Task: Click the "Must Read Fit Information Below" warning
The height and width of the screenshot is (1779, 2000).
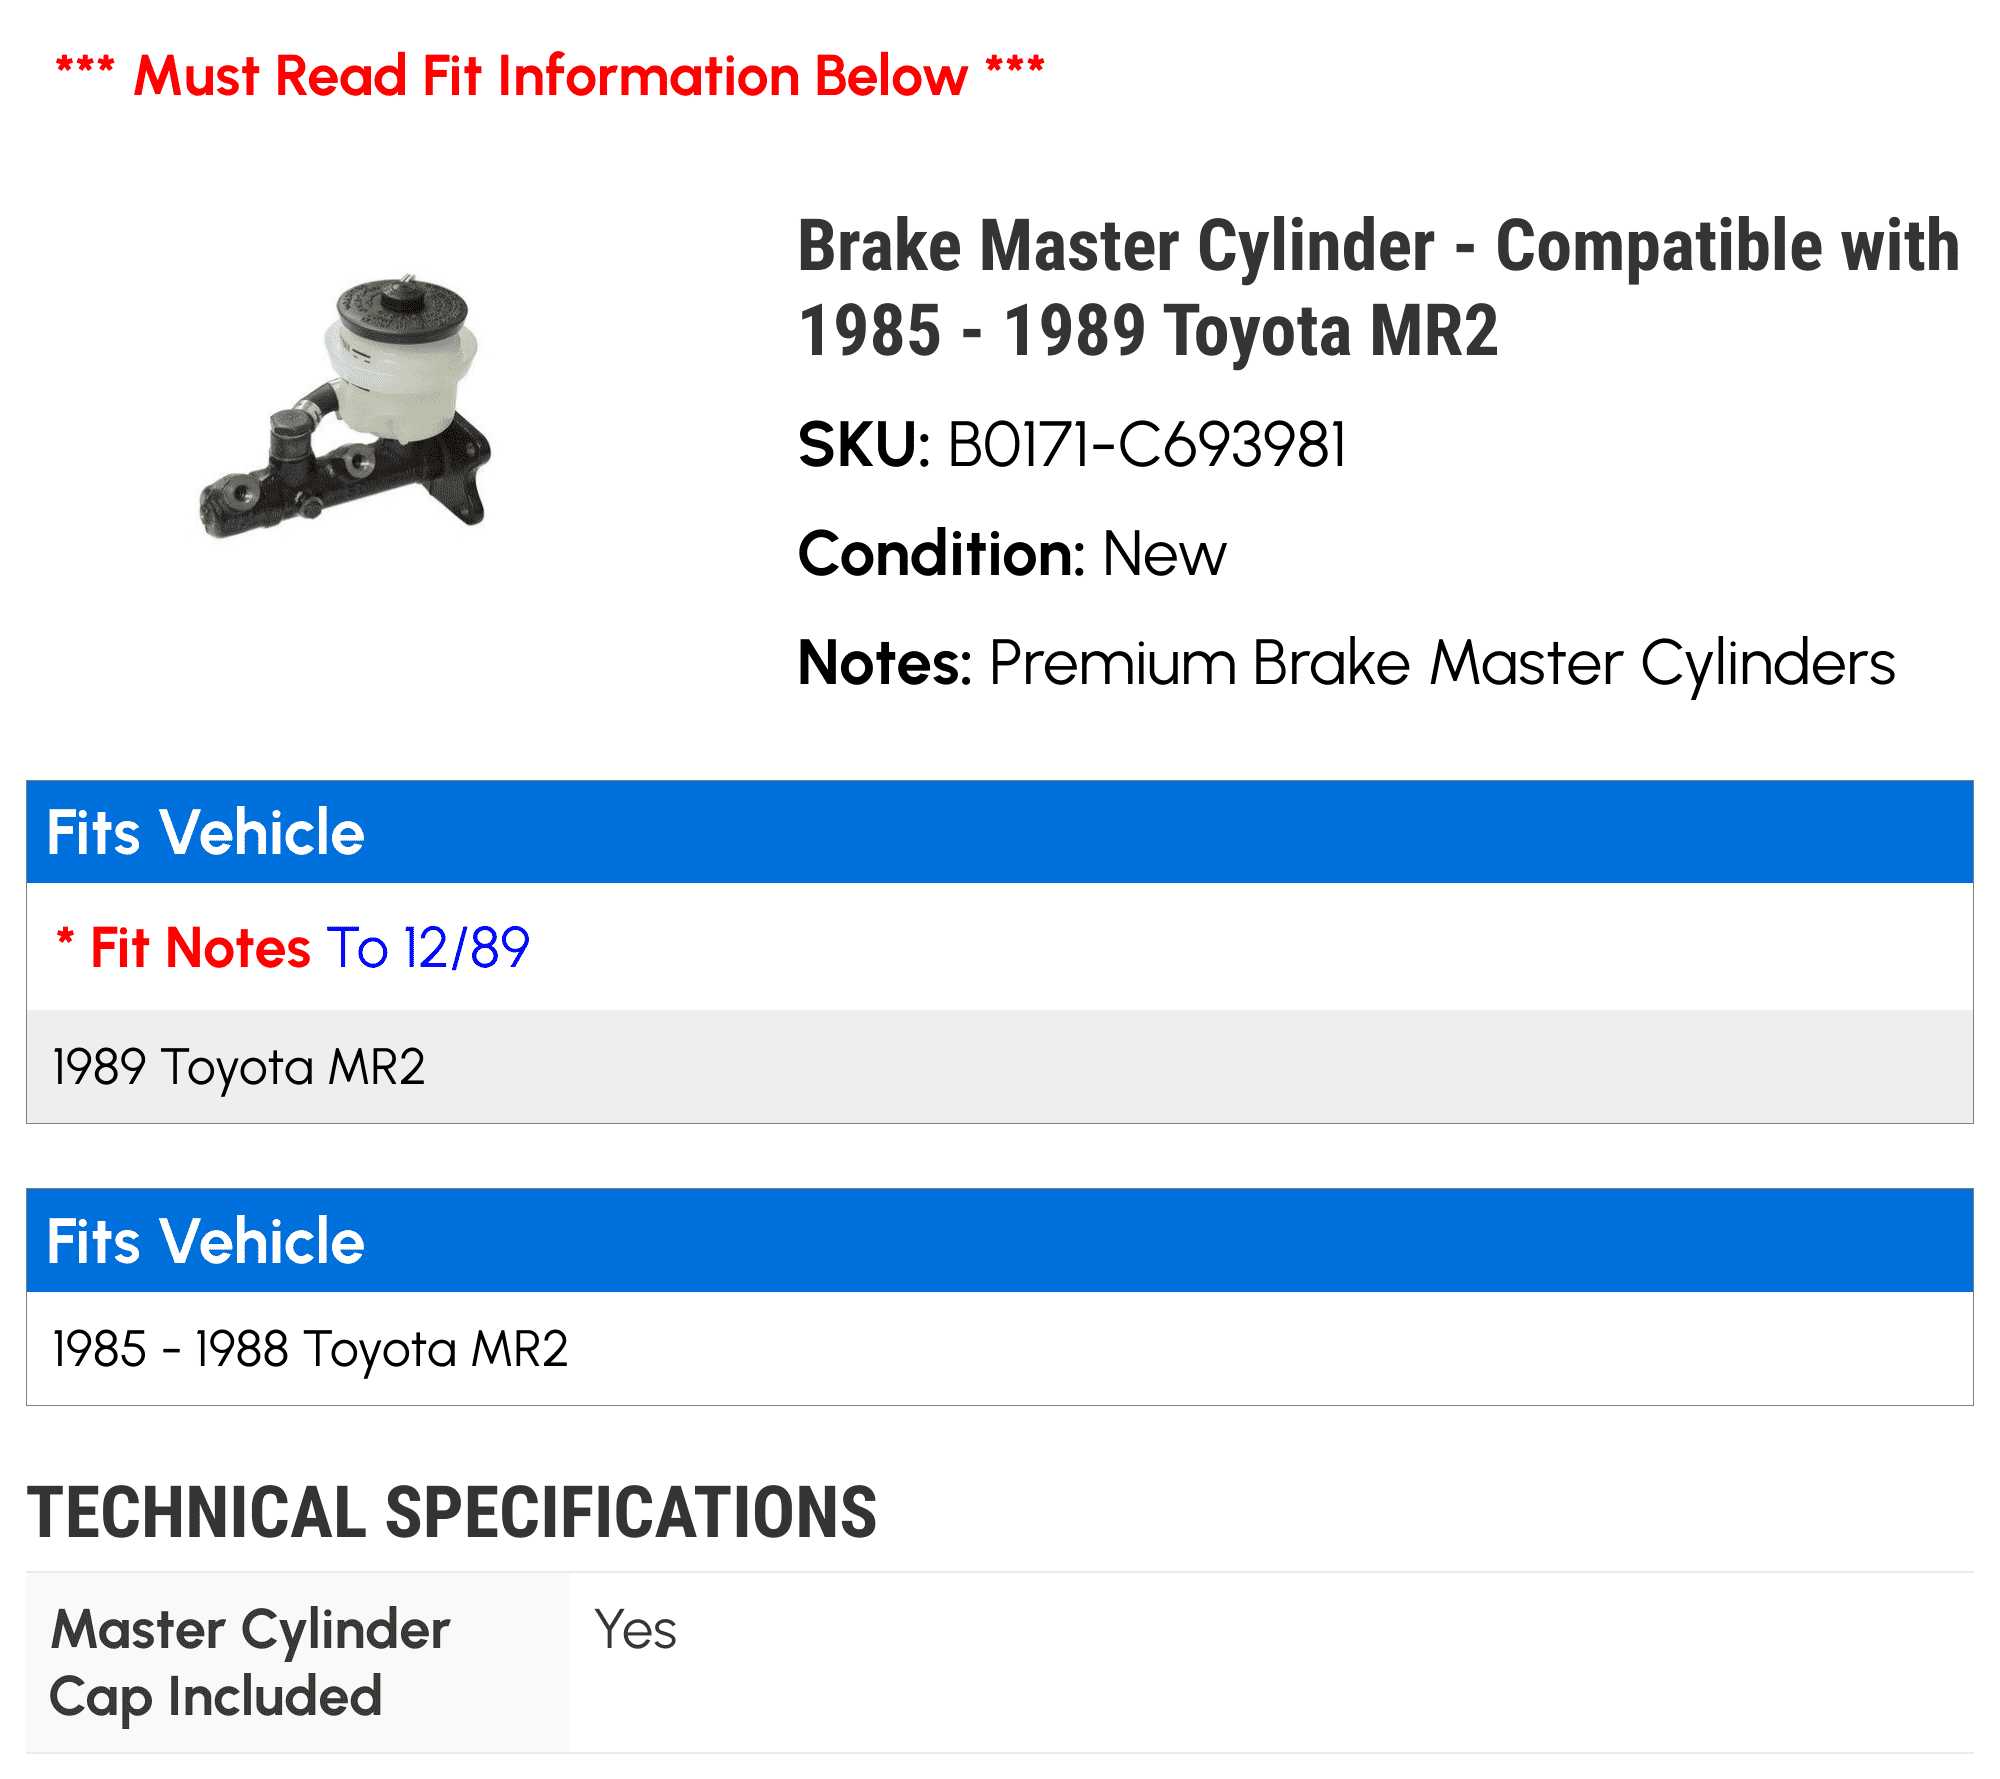Action: pyautogui.click(x=550, y=76)
